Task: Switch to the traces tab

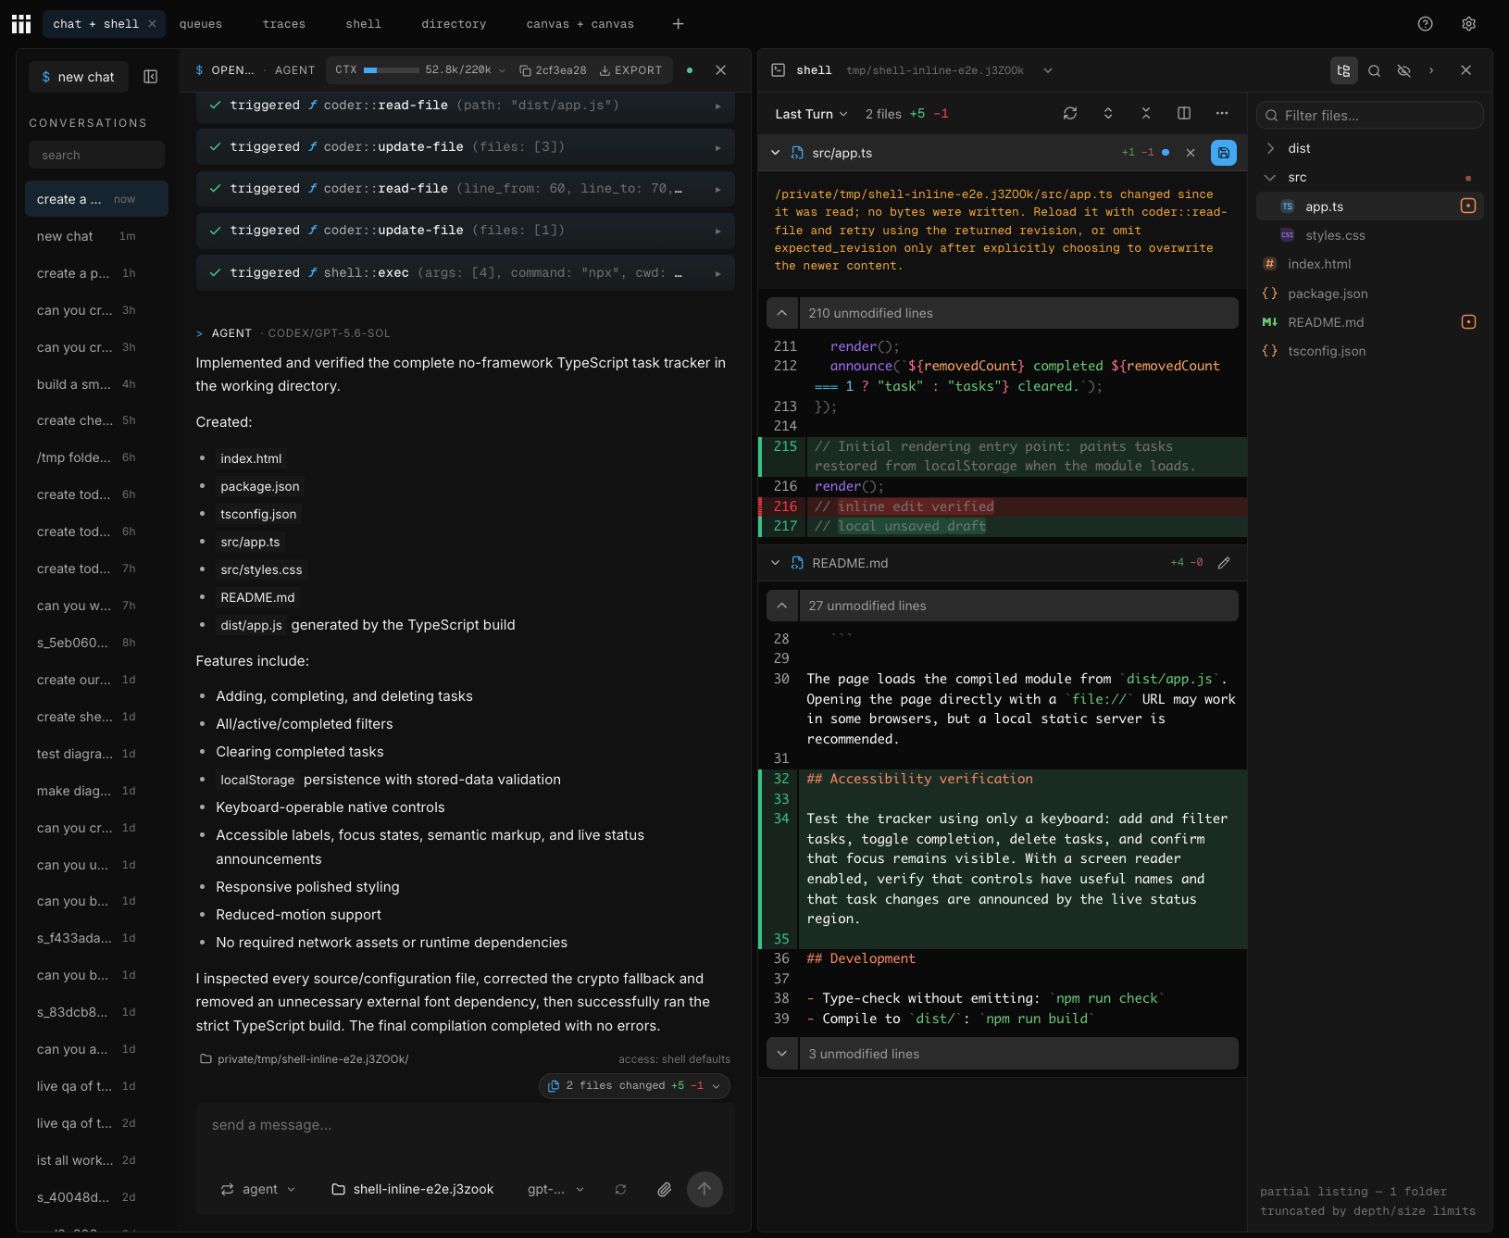Action: [284, 24]
